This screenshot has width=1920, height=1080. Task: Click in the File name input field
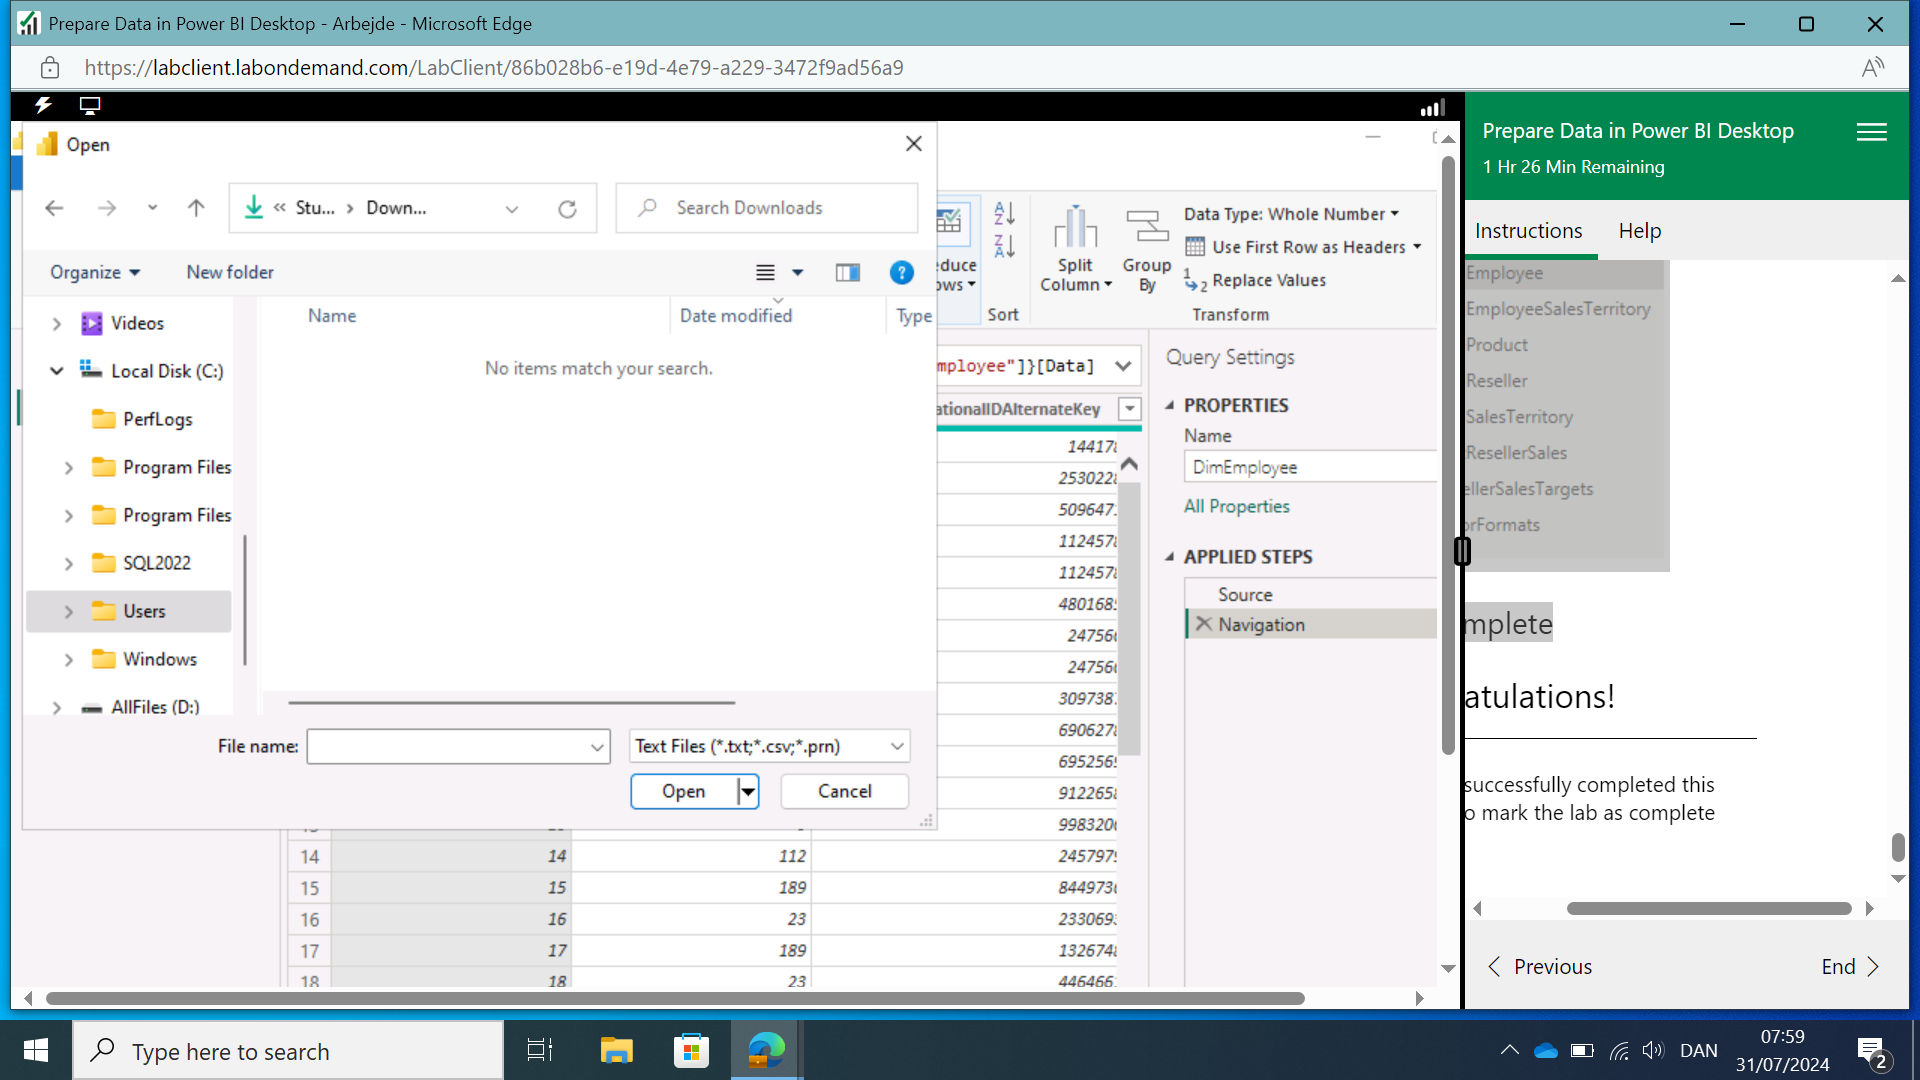point(448,746)
